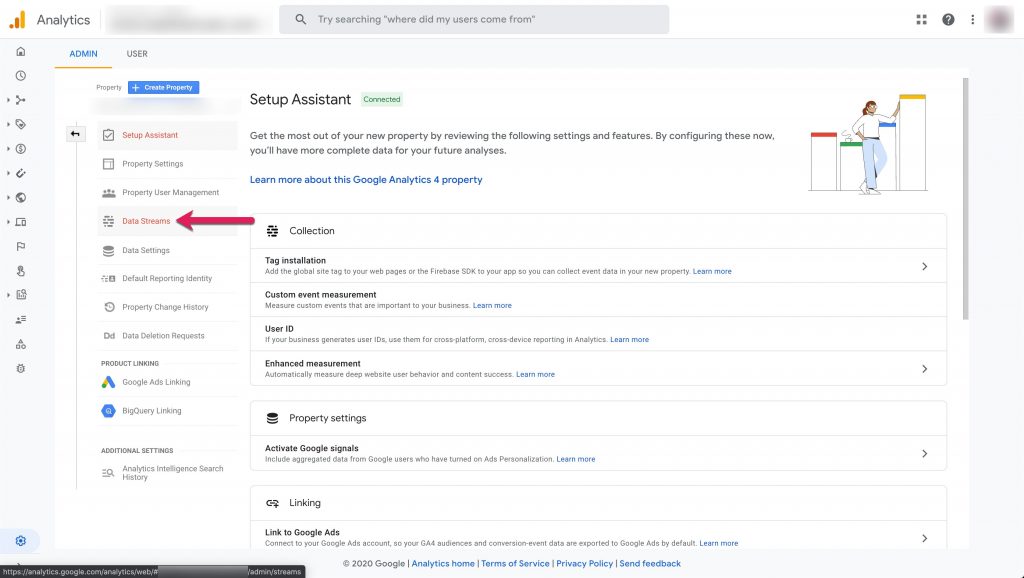The image size is (1024, 578).
Task: Click Learn more under User ID
Action: tap(629, 340)
